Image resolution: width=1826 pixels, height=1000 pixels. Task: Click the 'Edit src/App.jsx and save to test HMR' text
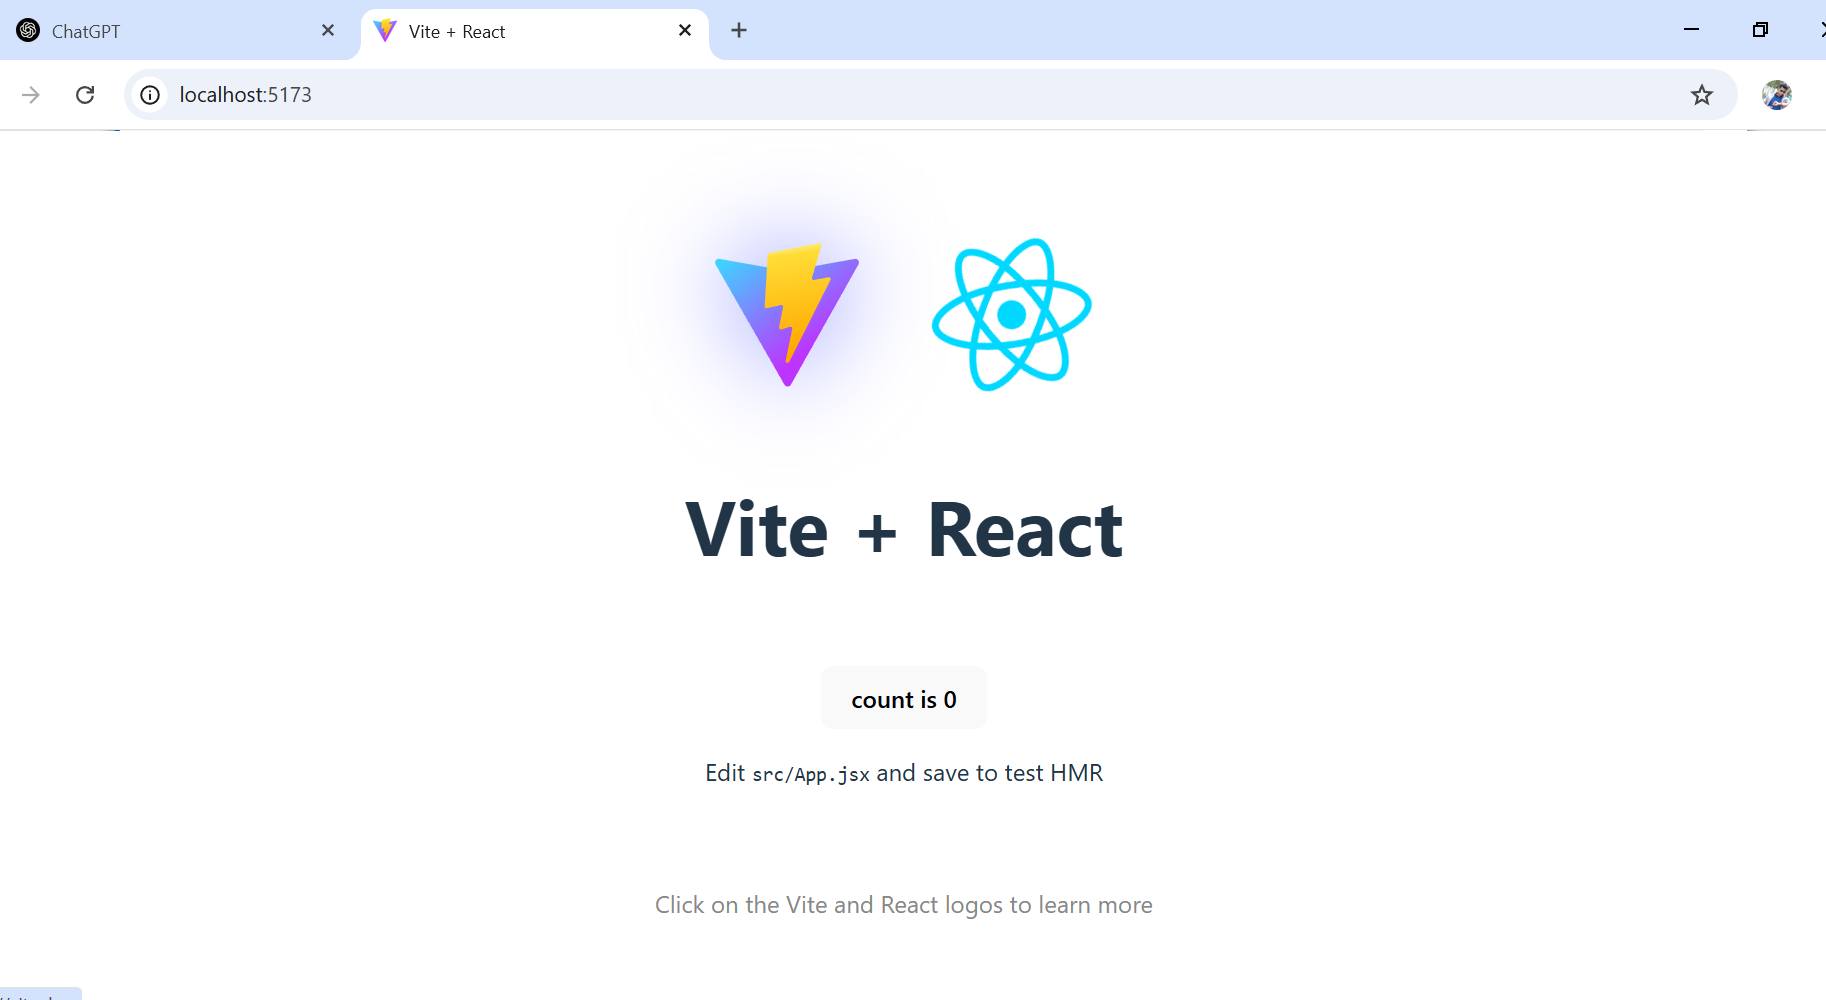click(904, 773)
